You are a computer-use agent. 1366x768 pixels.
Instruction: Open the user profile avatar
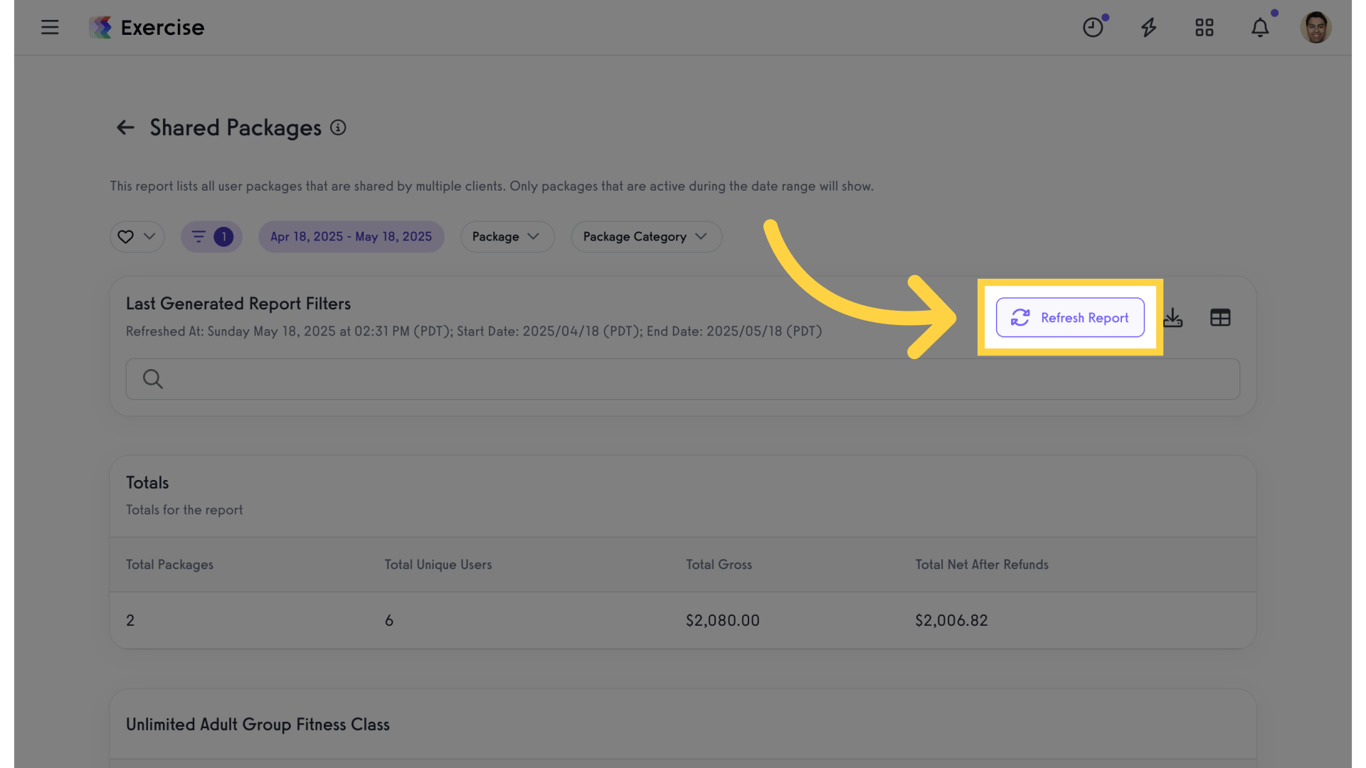(1315, 28)
